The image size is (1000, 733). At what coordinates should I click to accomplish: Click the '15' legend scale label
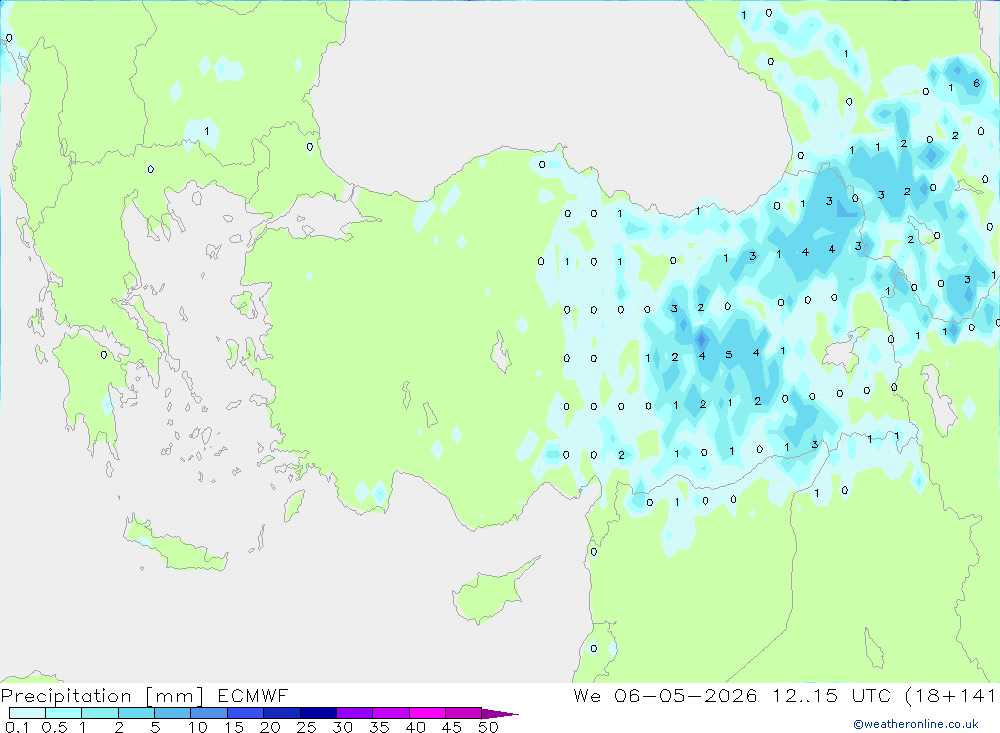coord(234,727)
